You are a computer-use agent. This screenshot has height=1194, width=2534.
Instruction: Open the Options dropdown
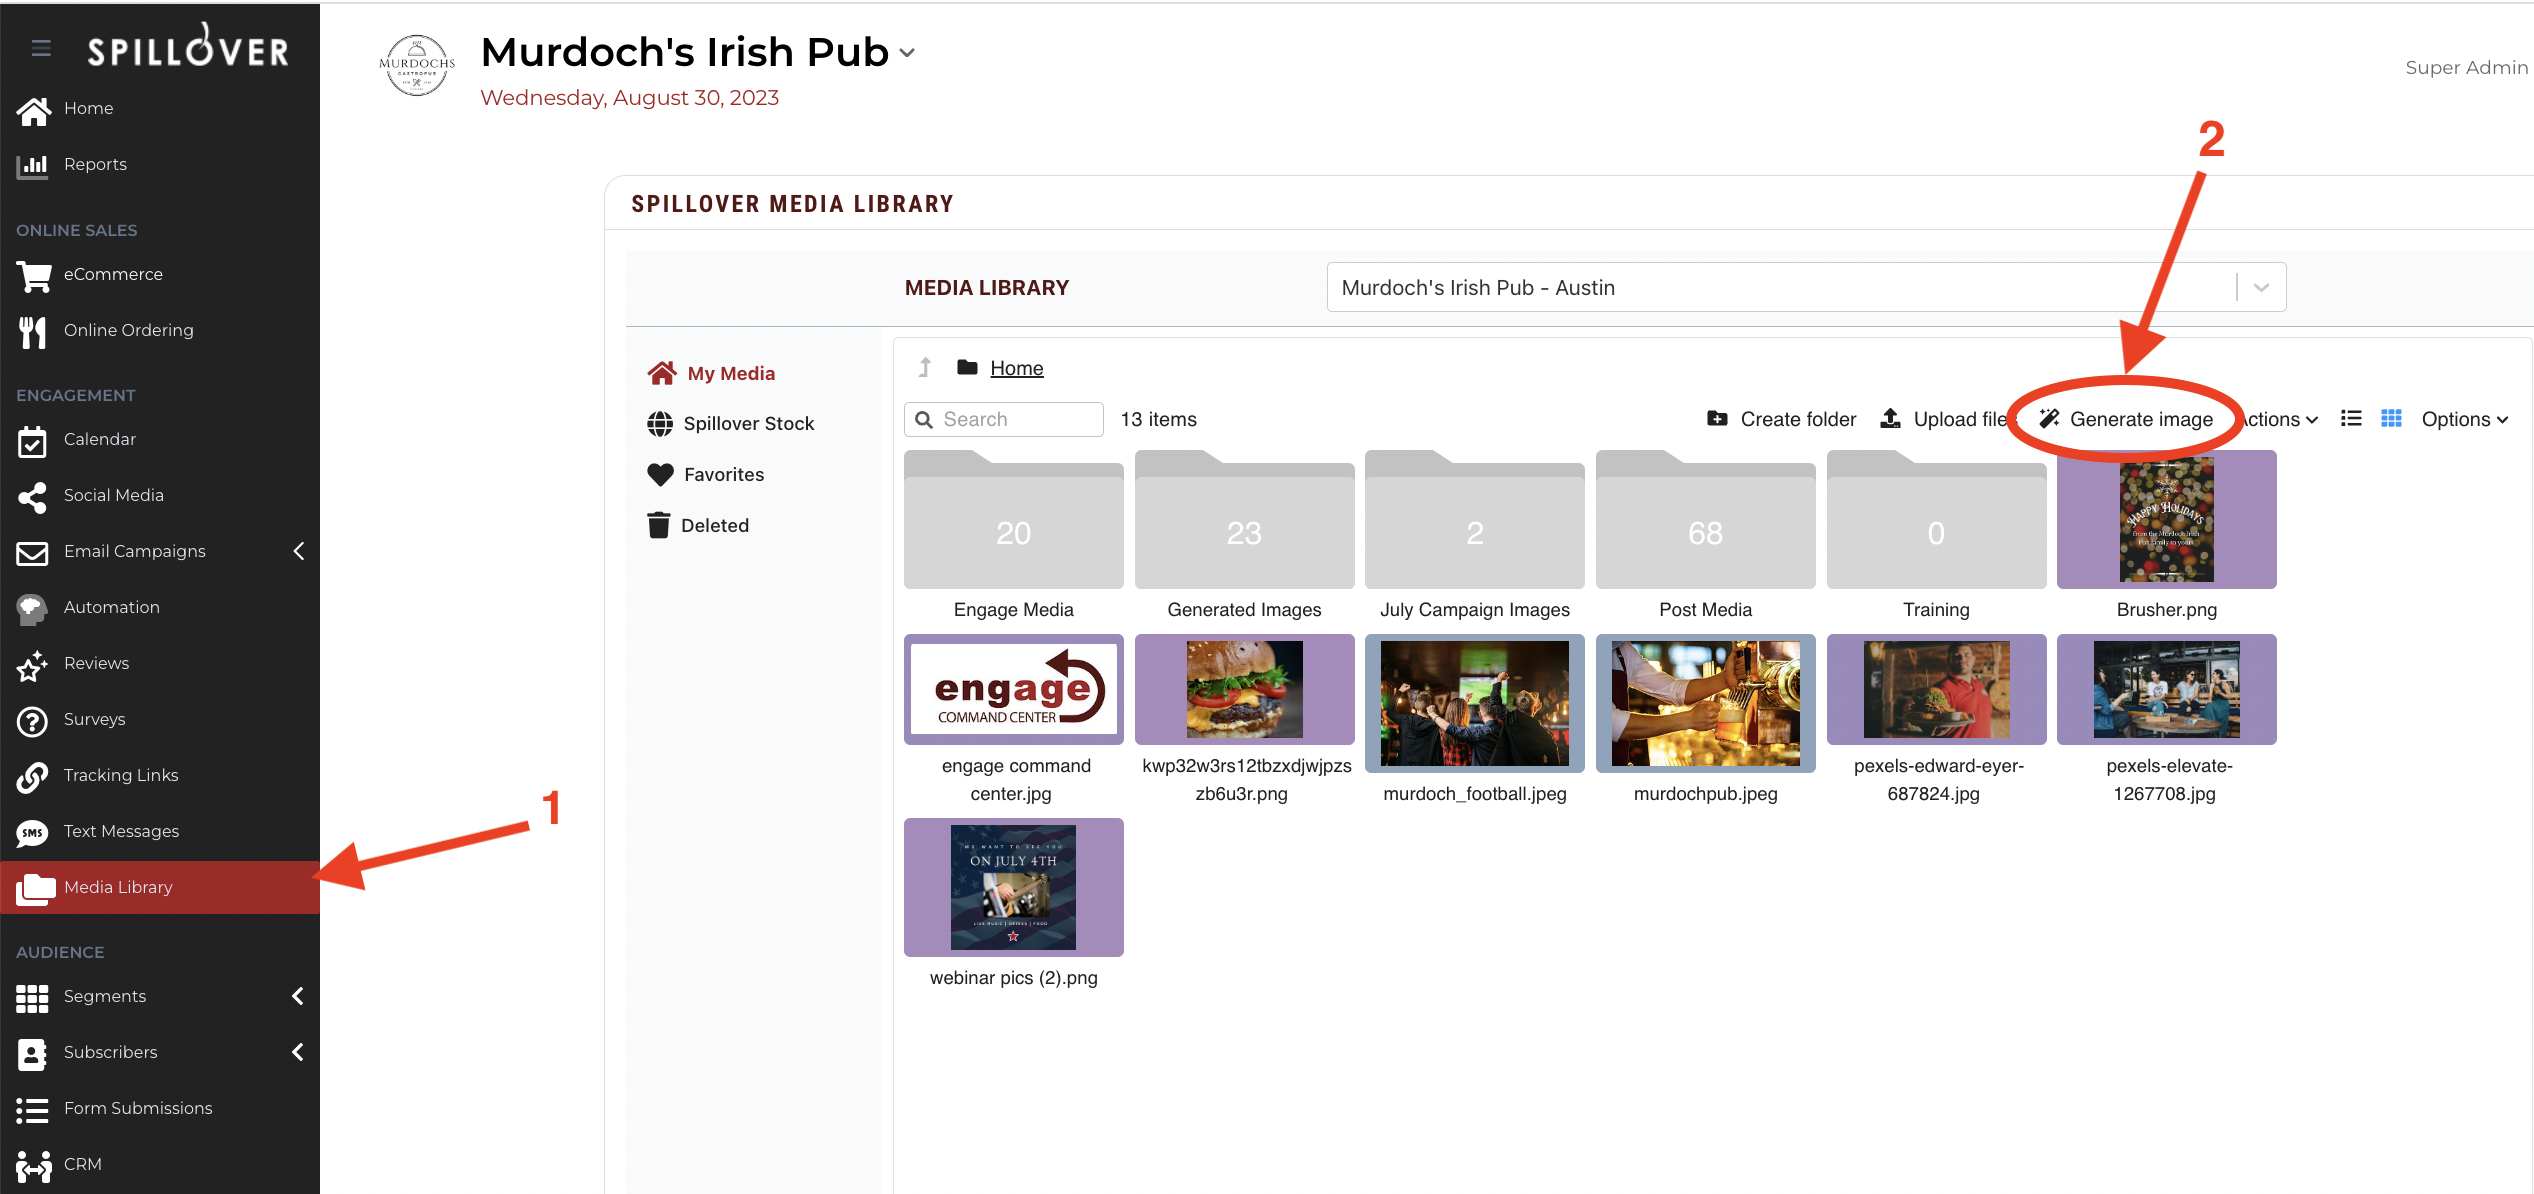[x=2464, y=419]
